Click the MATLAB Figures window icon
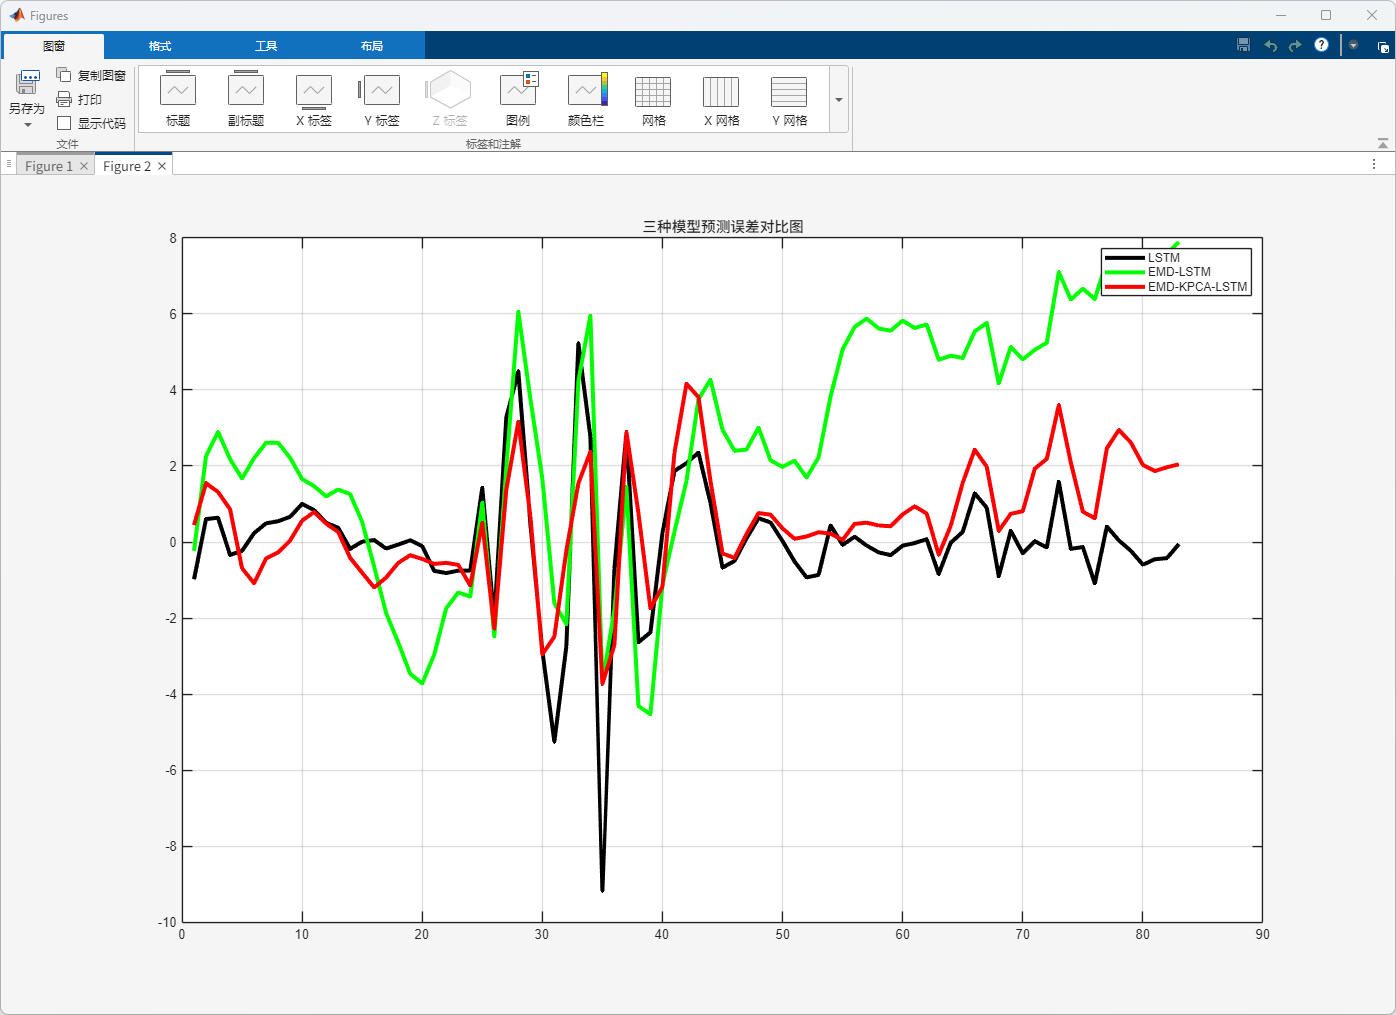 point(17,15)
